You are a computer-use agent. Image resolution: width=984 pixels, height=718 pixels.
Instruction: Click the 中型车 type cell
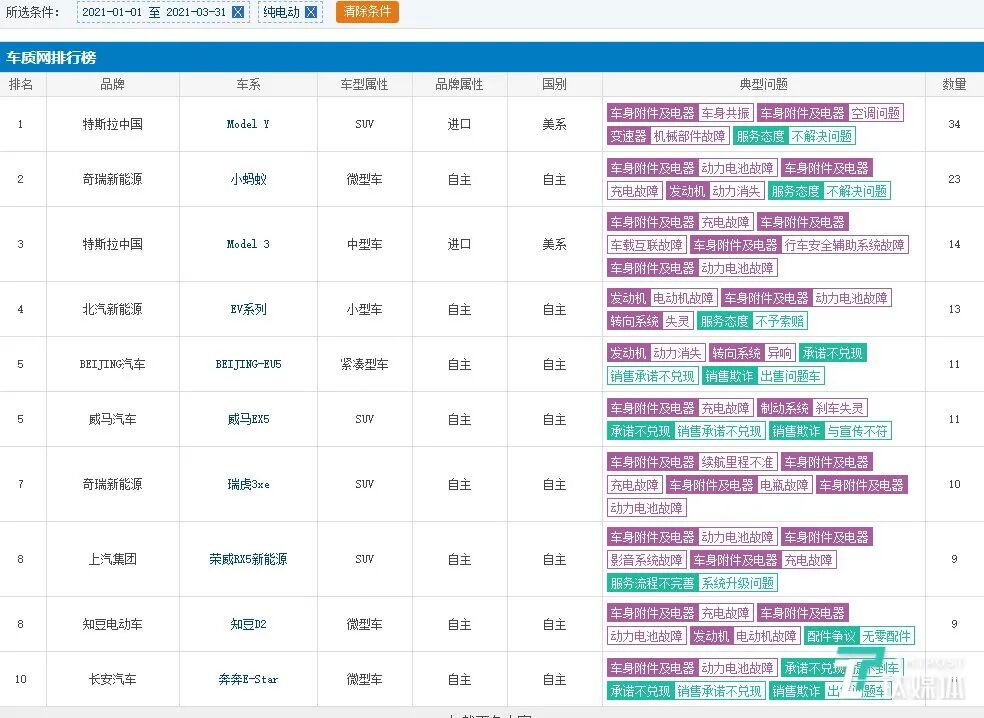point(364,244)
